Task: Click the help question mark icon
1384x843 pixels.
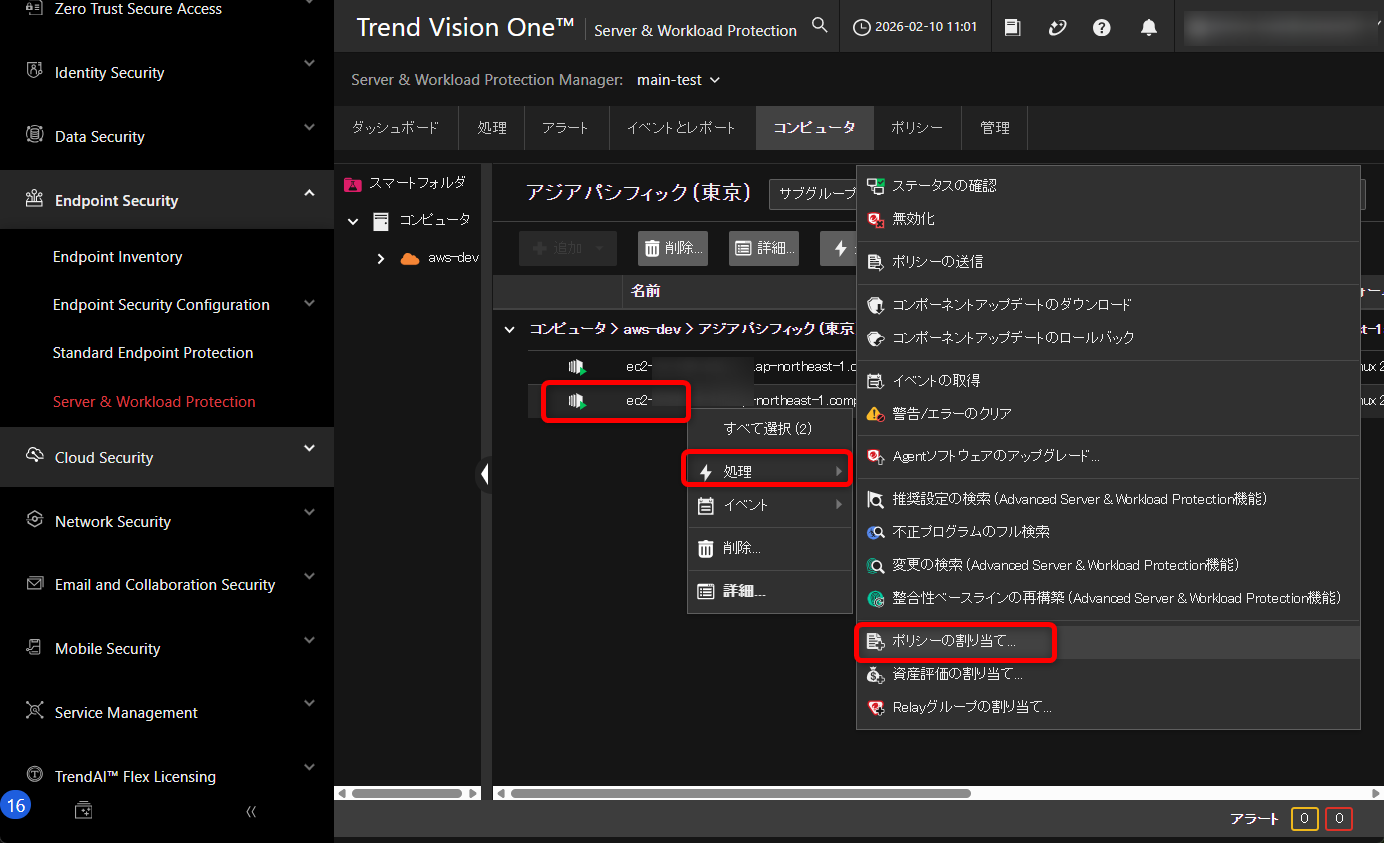Action: point(1101,27)
